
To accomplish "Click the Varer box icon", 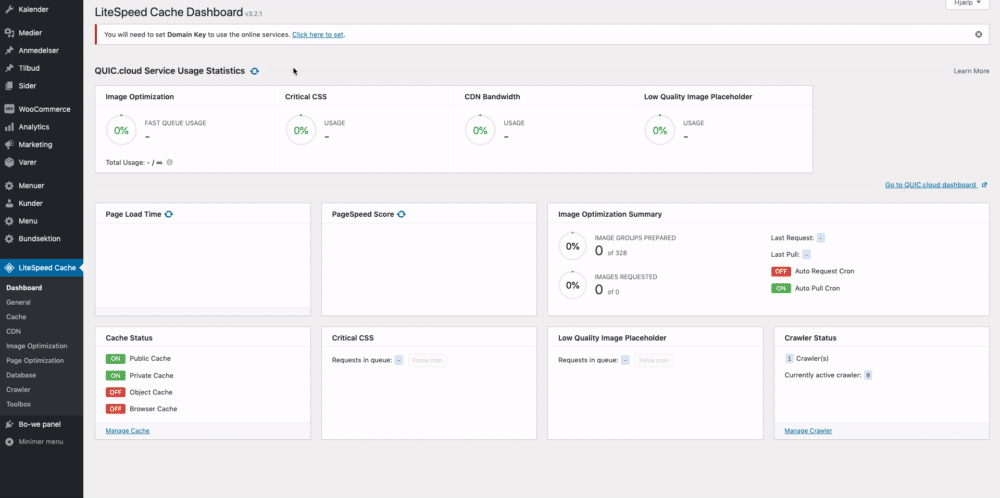I will tap(9, 163).
